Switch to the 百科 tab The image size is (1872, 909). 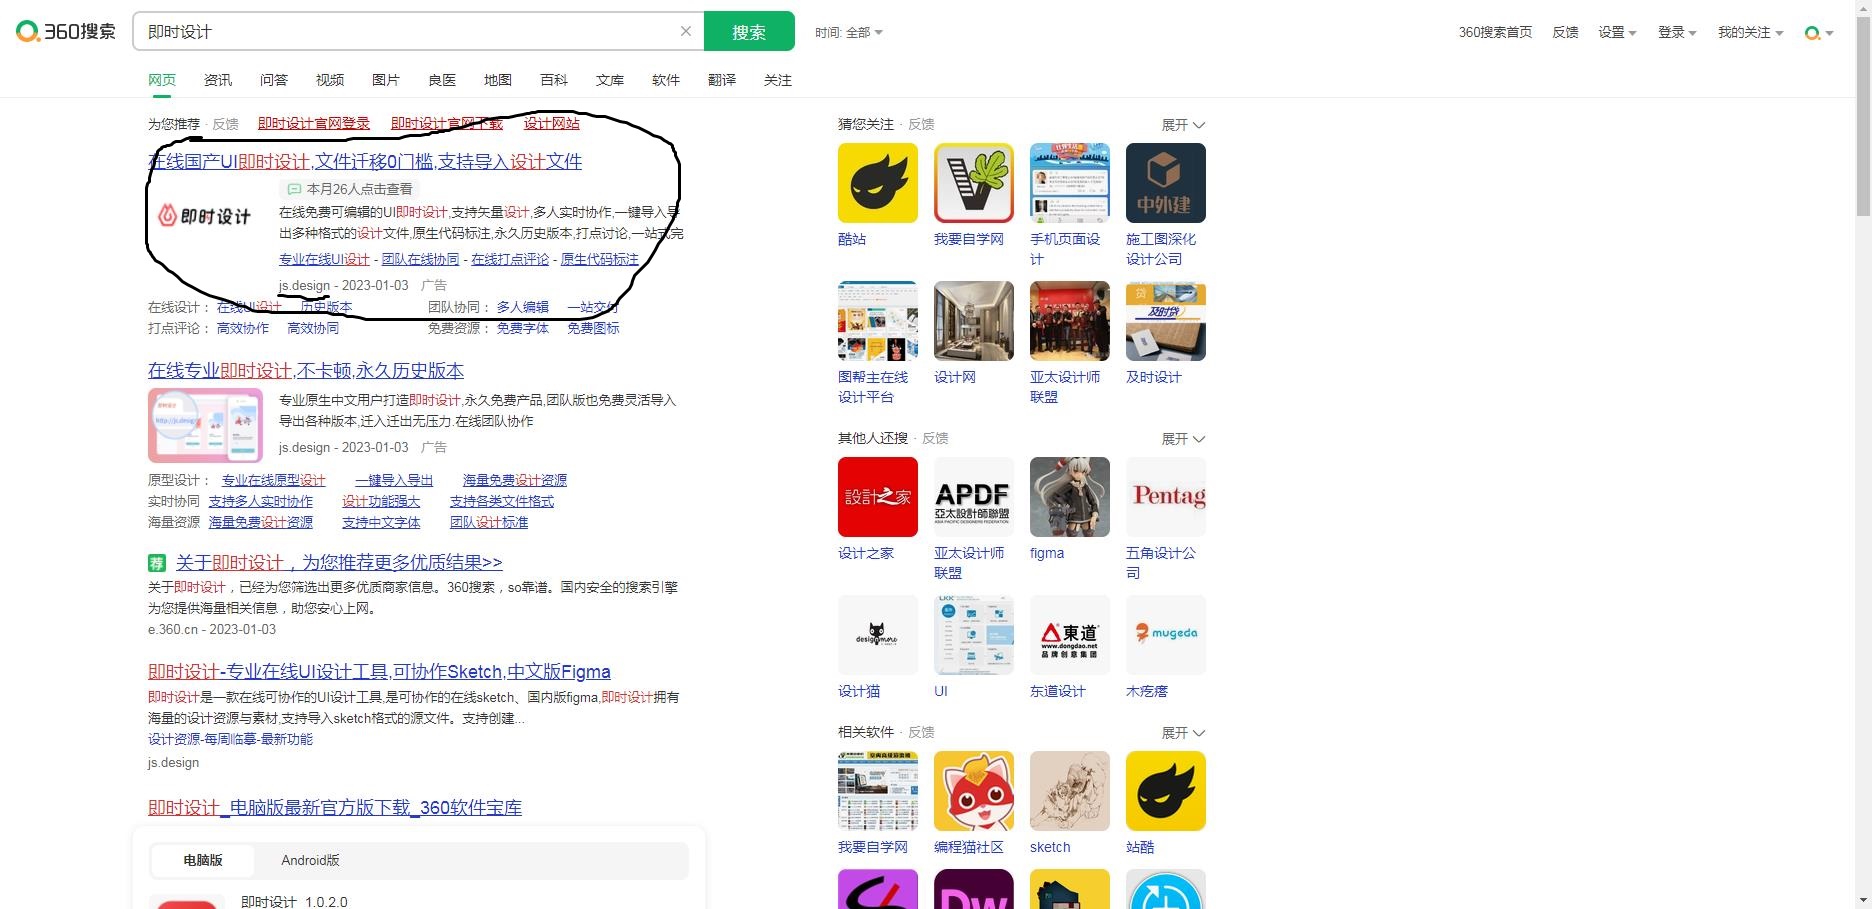(x=554, y=80)
